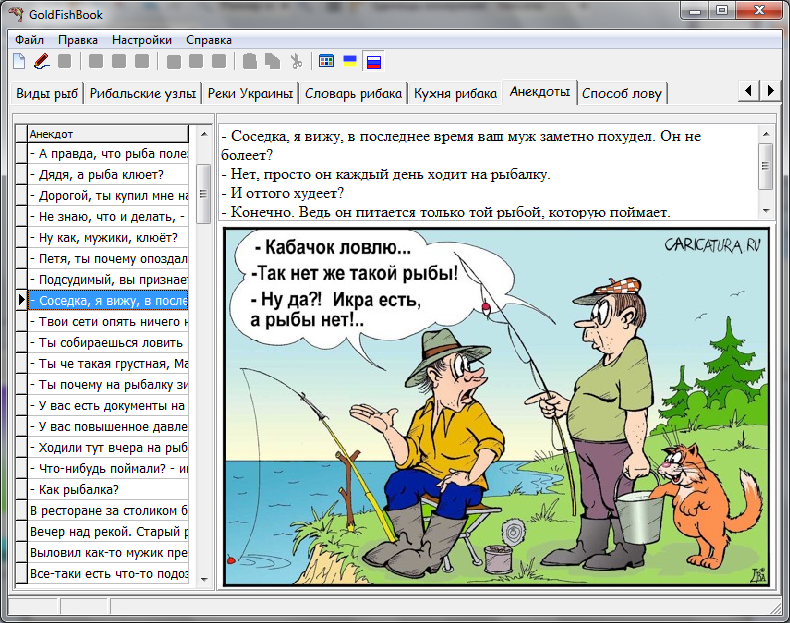This screenshot has width=790, height=623.
Task: Click the anecdote list scrollbar up arrow
Action: 204,134
